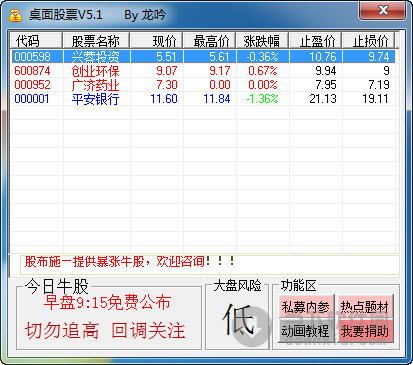
Task: Sort by the 代码 column header
Action: [x=36, y=41]
